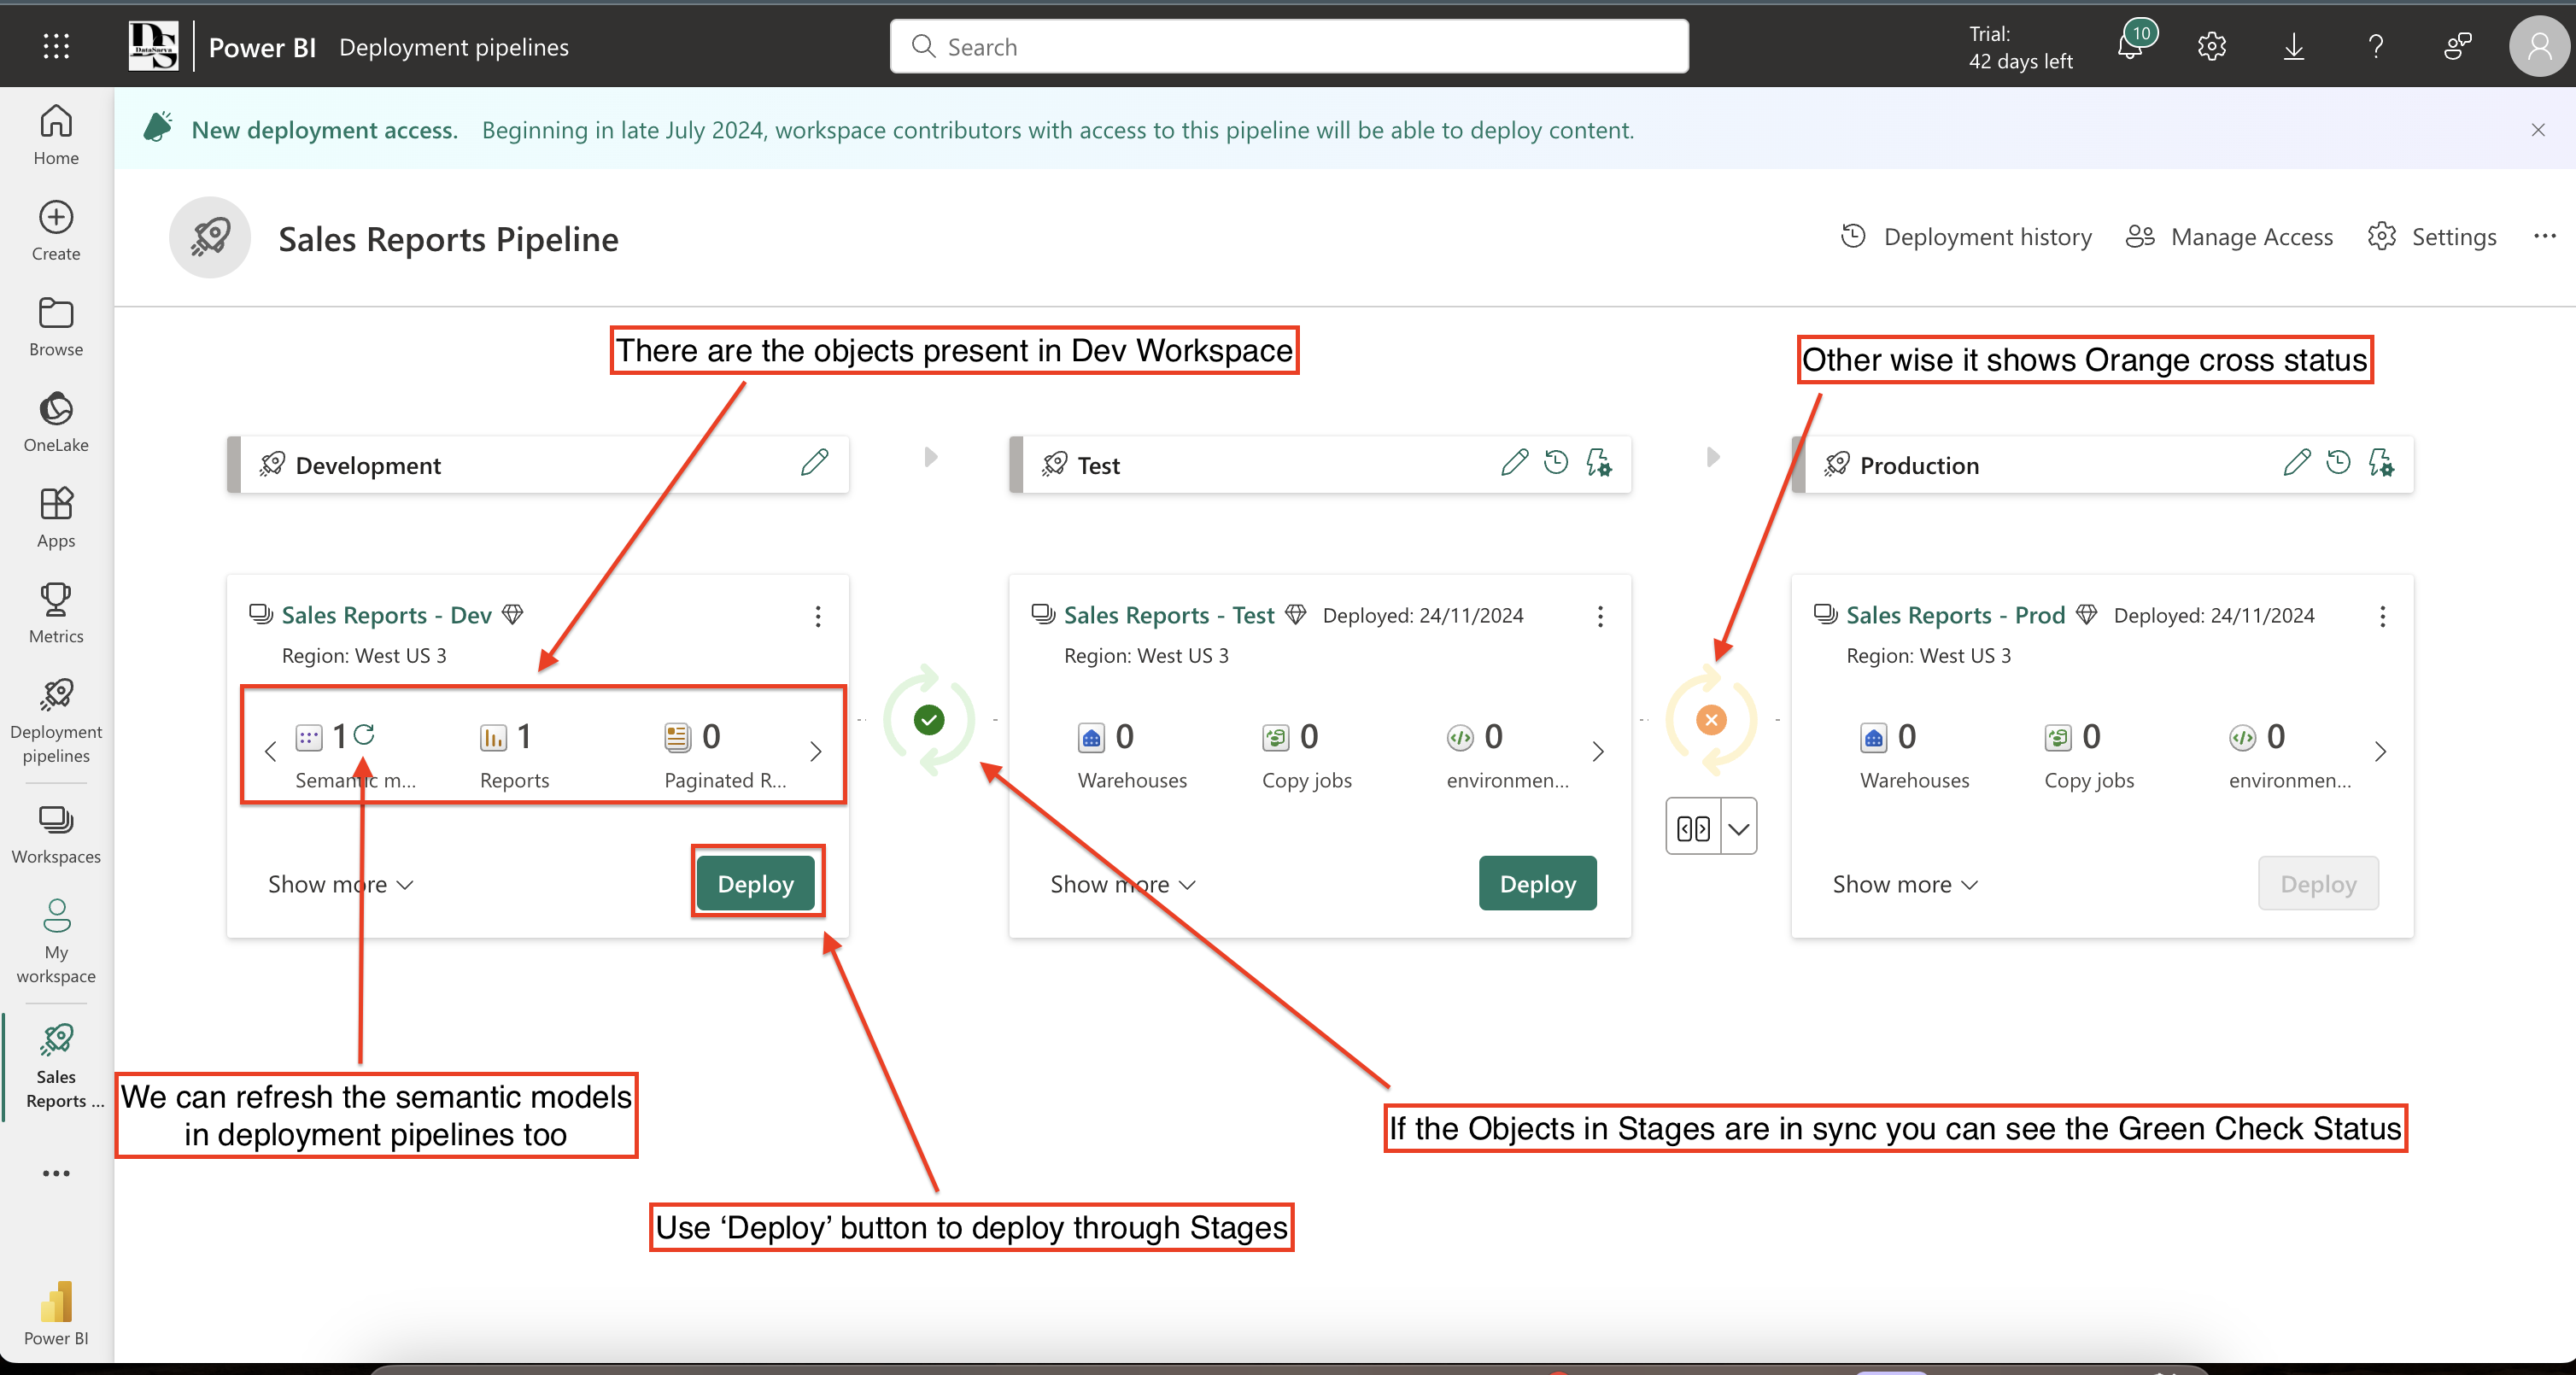This screenshot has height=1375, width=2576.
Task: Show next item types in Dev card
Action: [815, 751]
